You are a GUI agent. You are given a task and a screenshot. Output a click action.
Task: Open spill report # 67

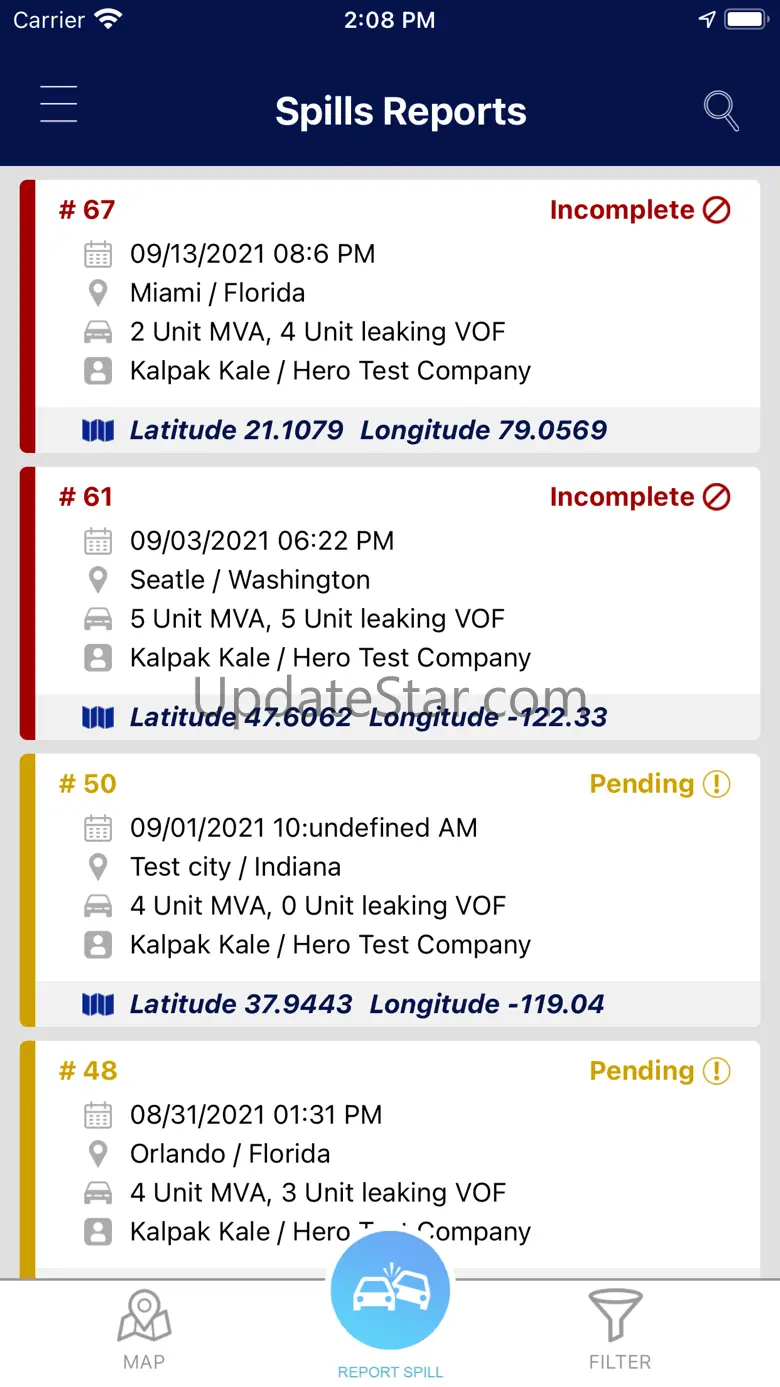[87, 210]
